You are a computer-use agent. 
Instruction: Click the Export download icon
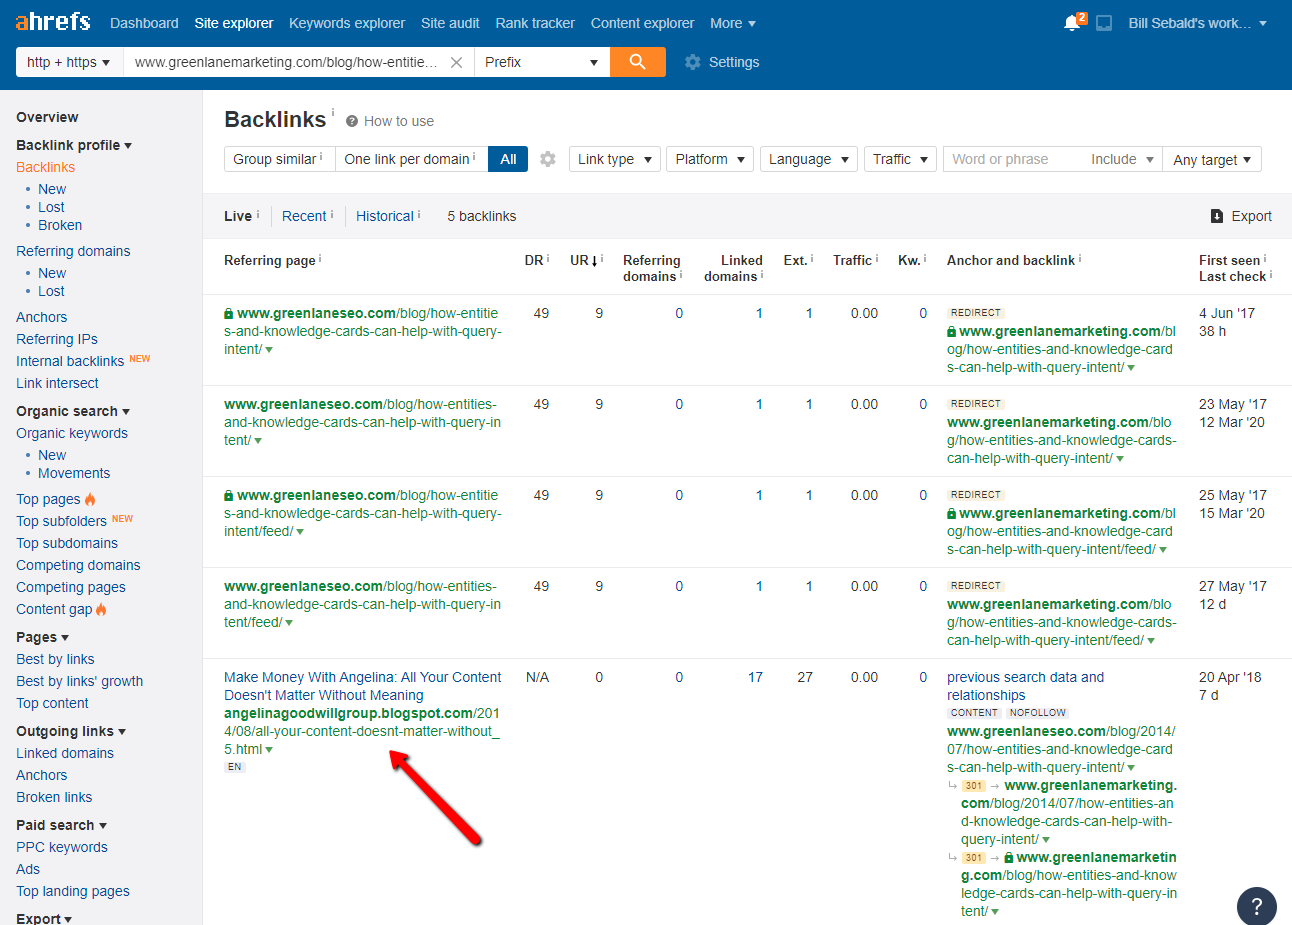click(x=1217, y=216)
